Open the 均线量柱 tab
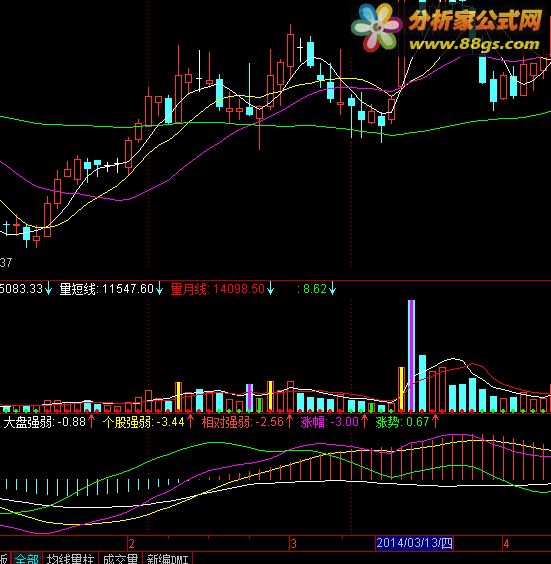551x564 pixels. 70,559
